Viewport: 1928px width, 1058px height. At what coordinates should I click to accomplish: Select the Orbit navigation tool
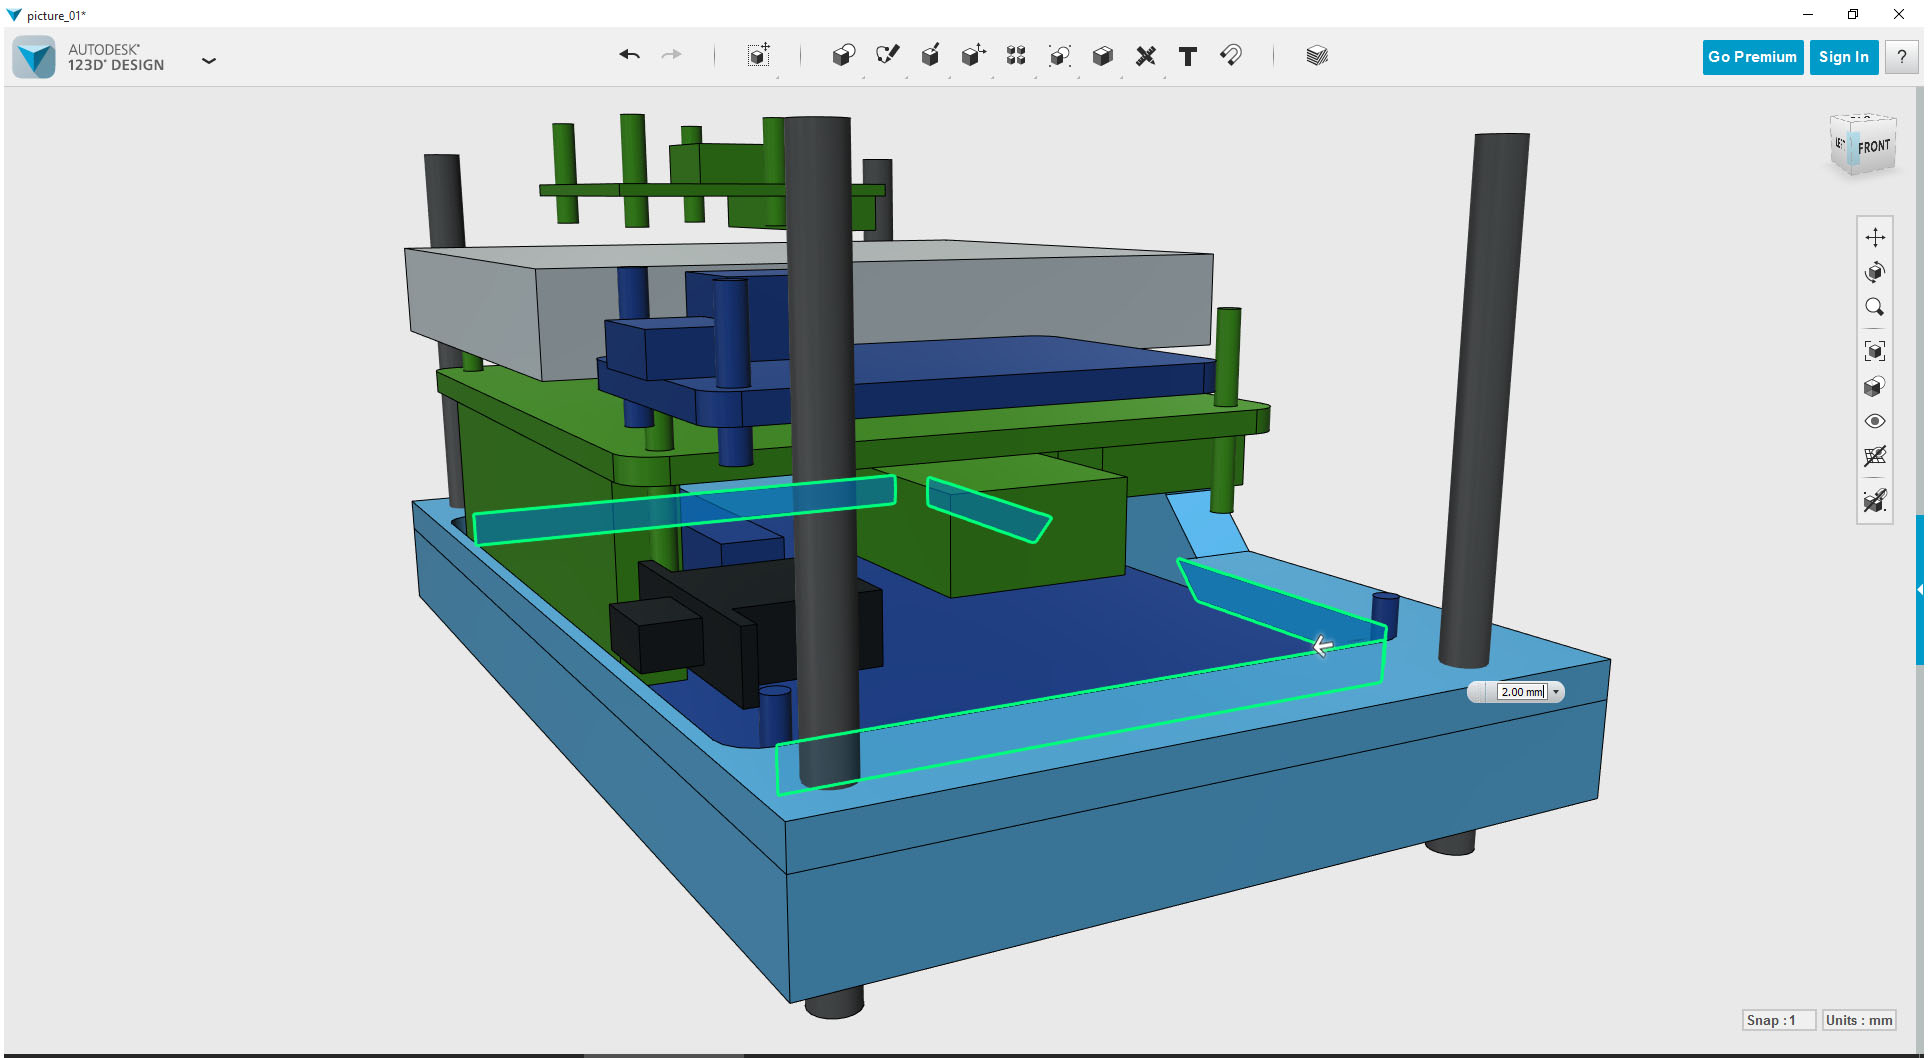[1875, 272]
